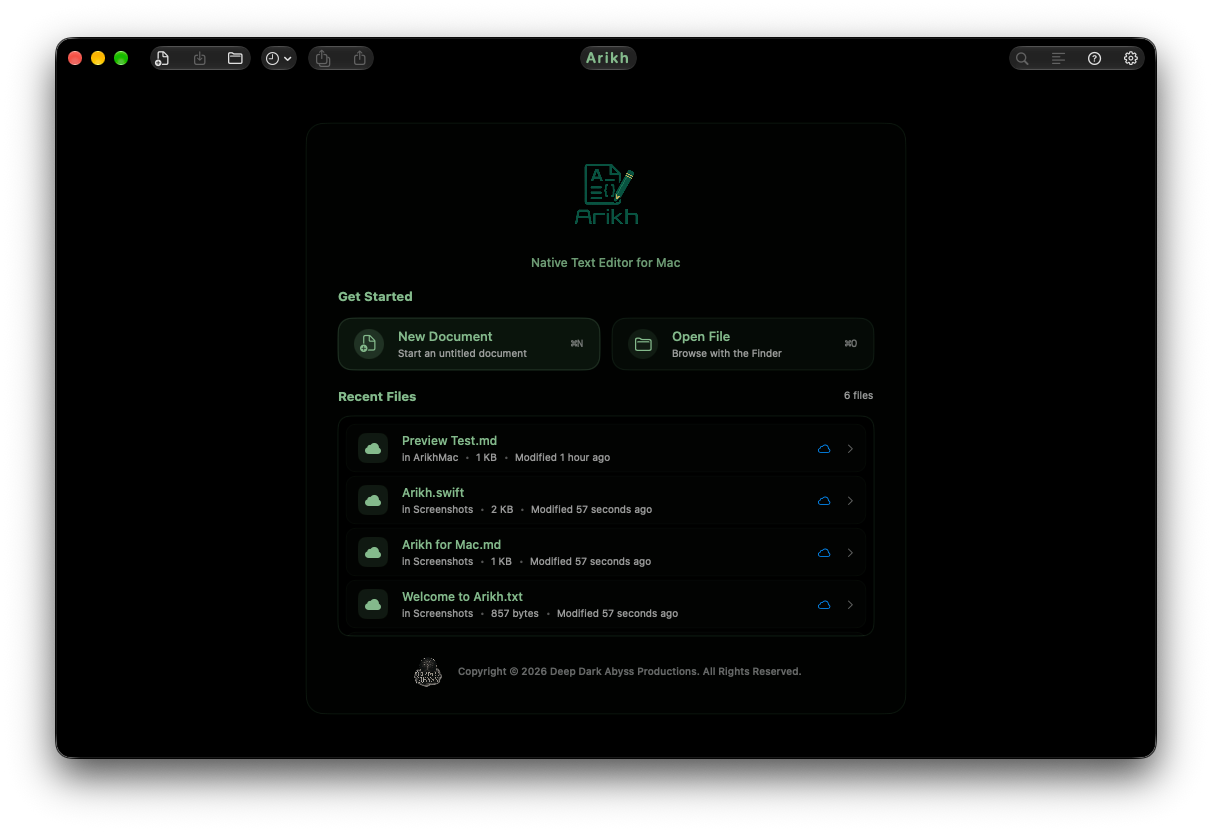
Task: Click the blue iCloud icon on Welcome to Arikh.txt row
Action: point(824,605)
